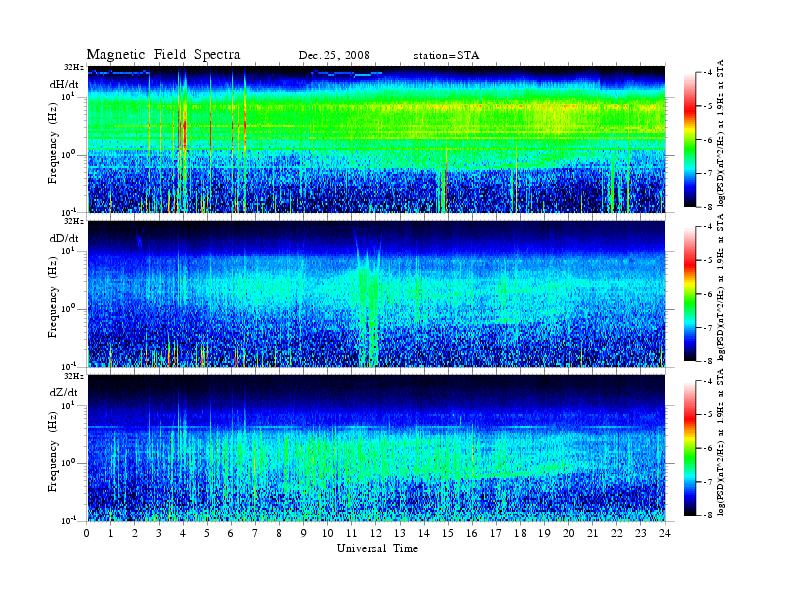
Task: Click the '32Hz' label of dD/dt panel
Action: pyautogui.click(x=74, y=221)
